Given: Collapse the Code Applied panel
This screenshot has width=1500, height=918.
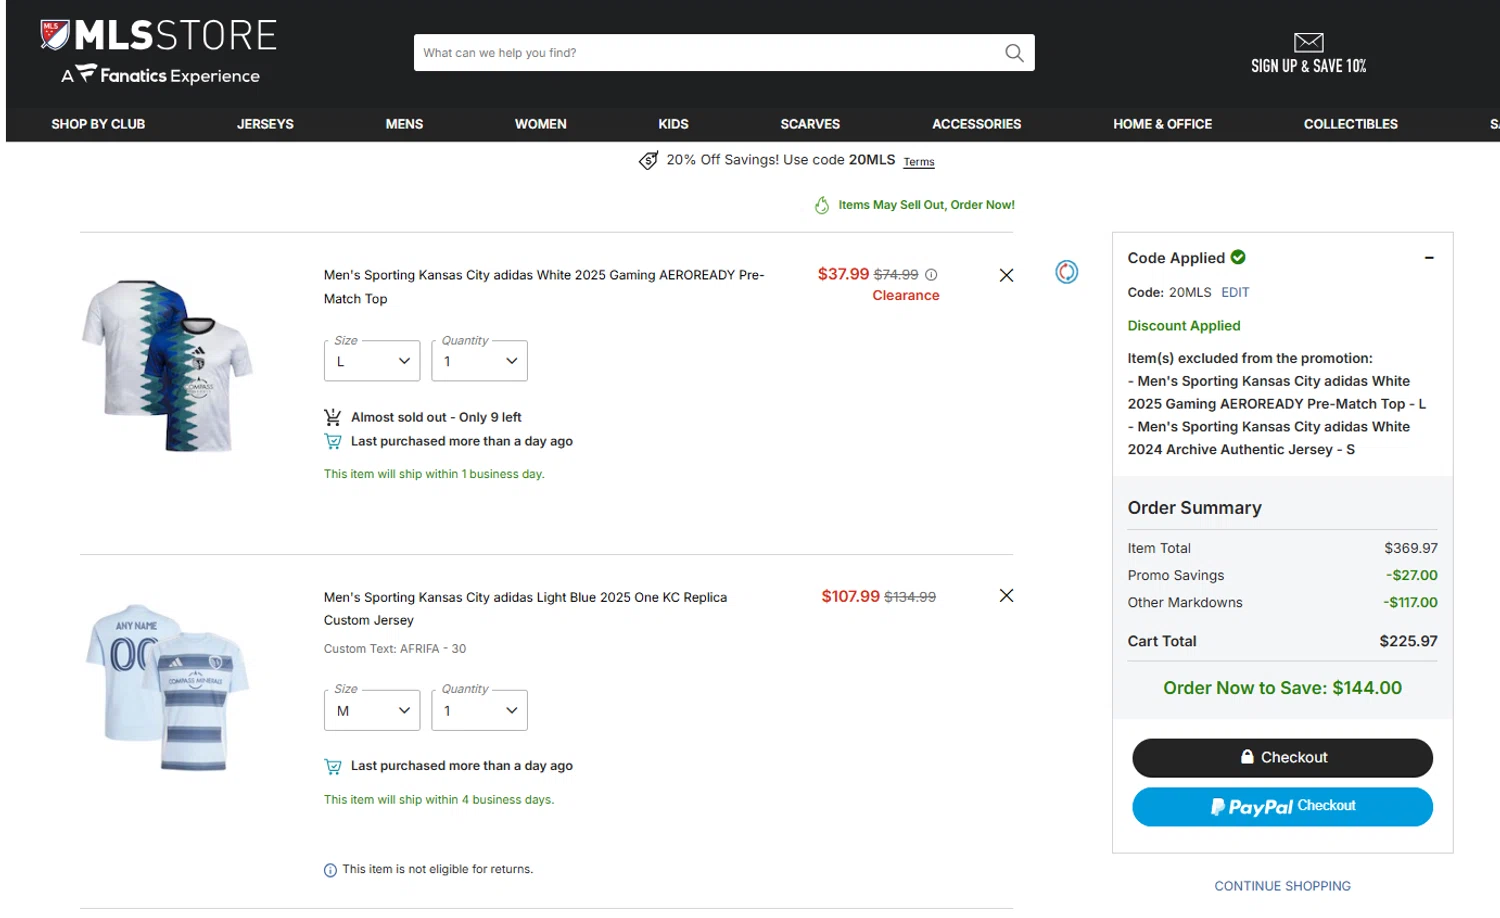Looking at the screenshot, I should (x=1429, y=258).
